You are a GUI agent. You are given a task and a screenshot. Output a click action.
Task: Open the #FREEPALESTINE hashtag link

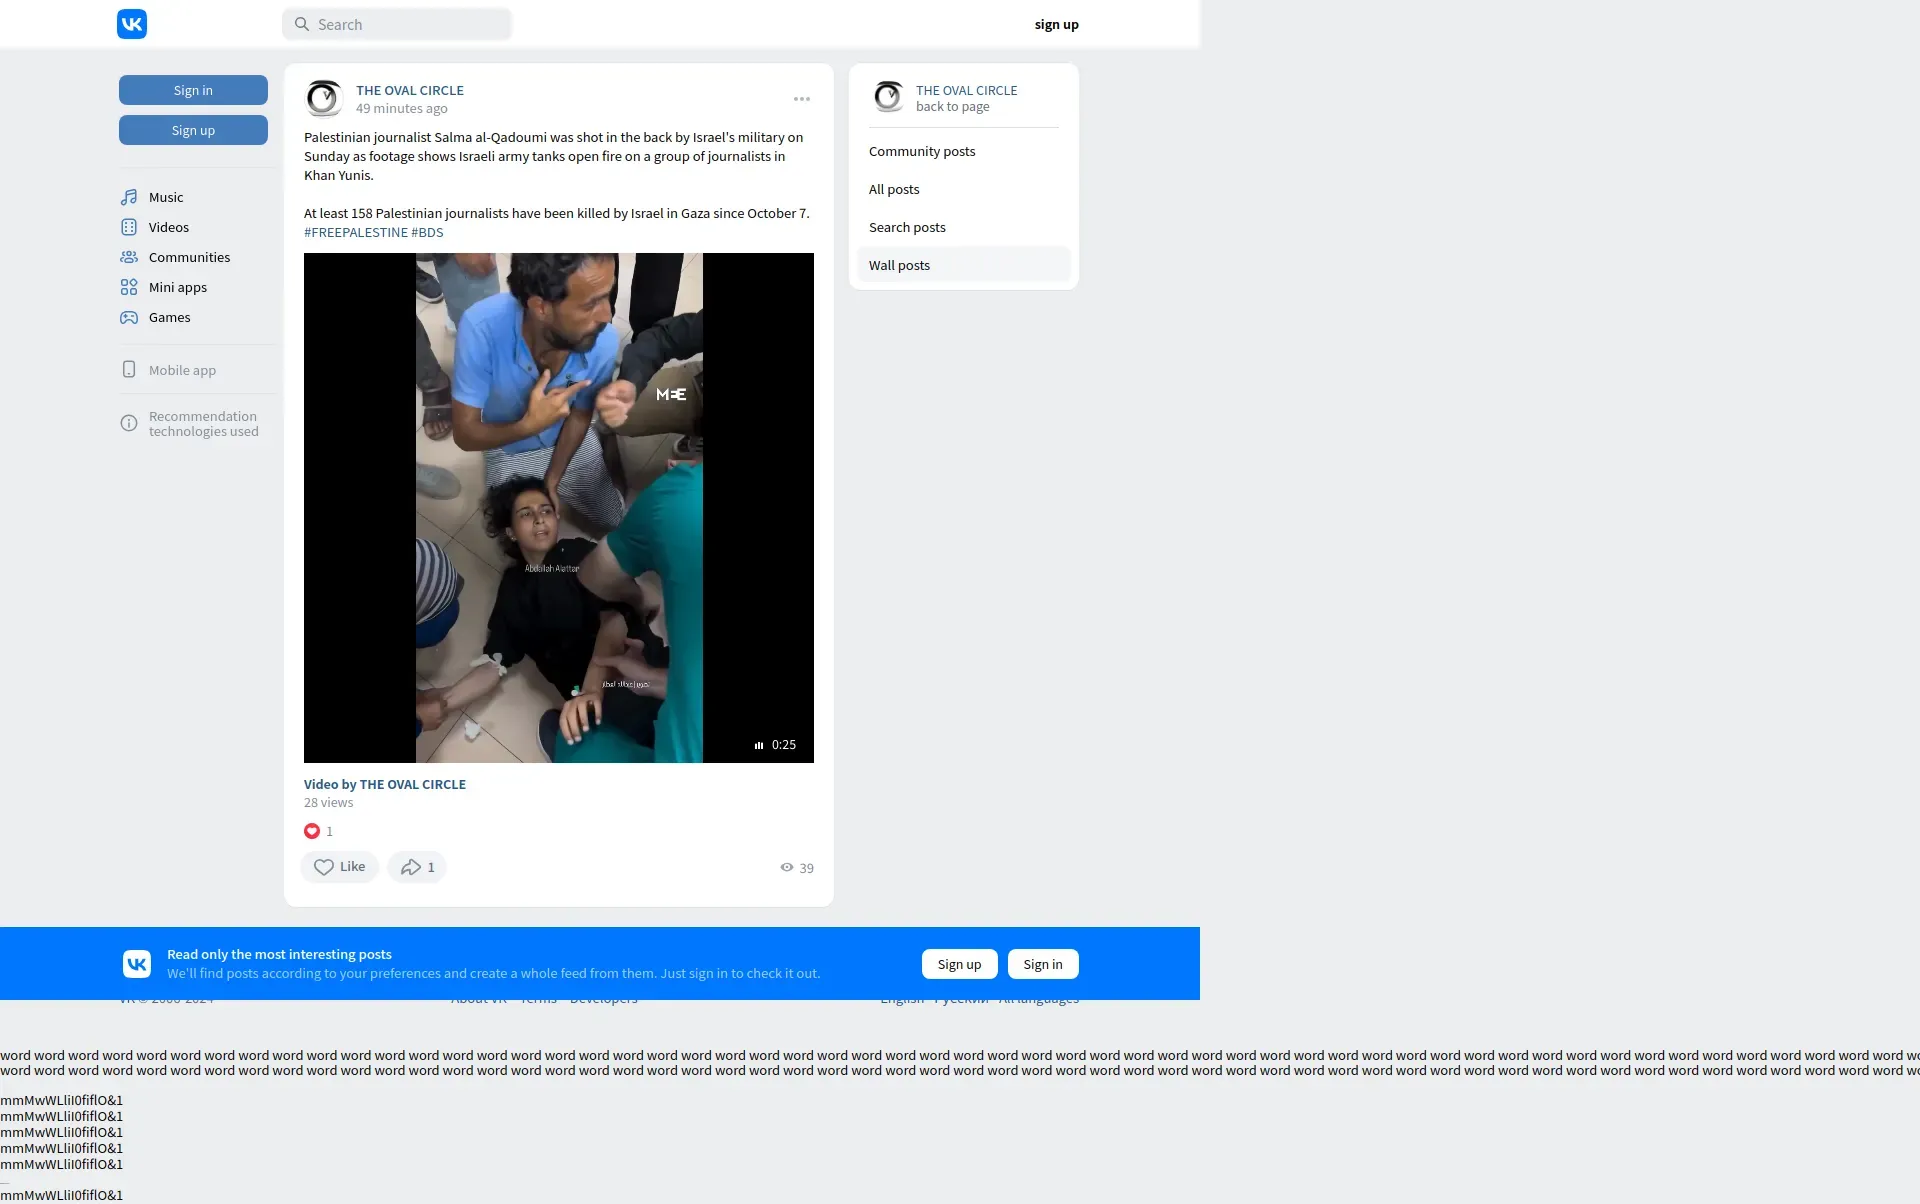tap(356, 232)
